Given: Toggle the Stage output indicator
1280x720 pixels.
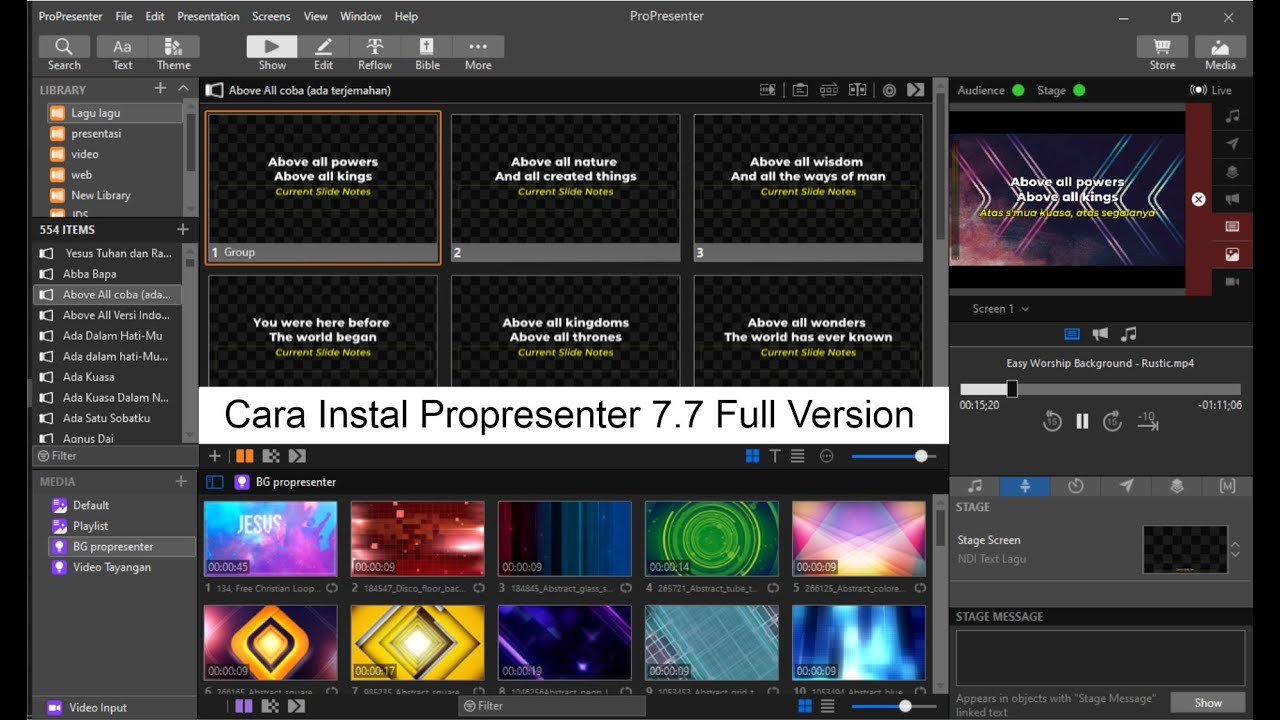Looking at the screenshot, I should 1079,90.
